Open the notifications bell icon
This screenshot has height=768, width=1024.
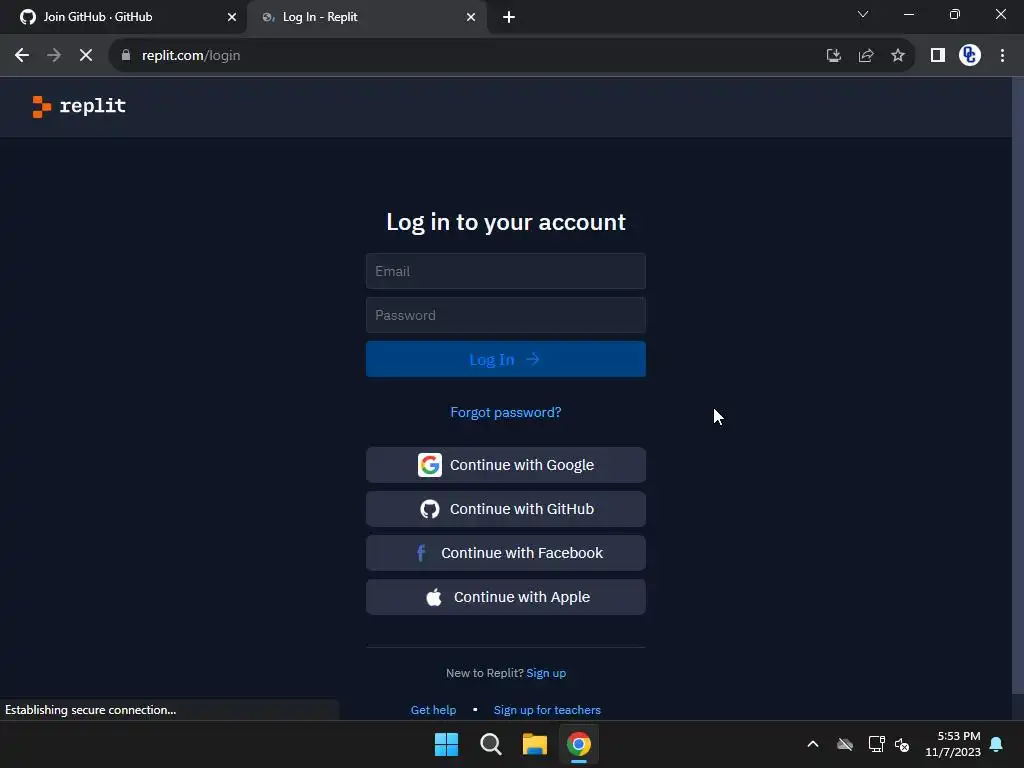point(997,744)
